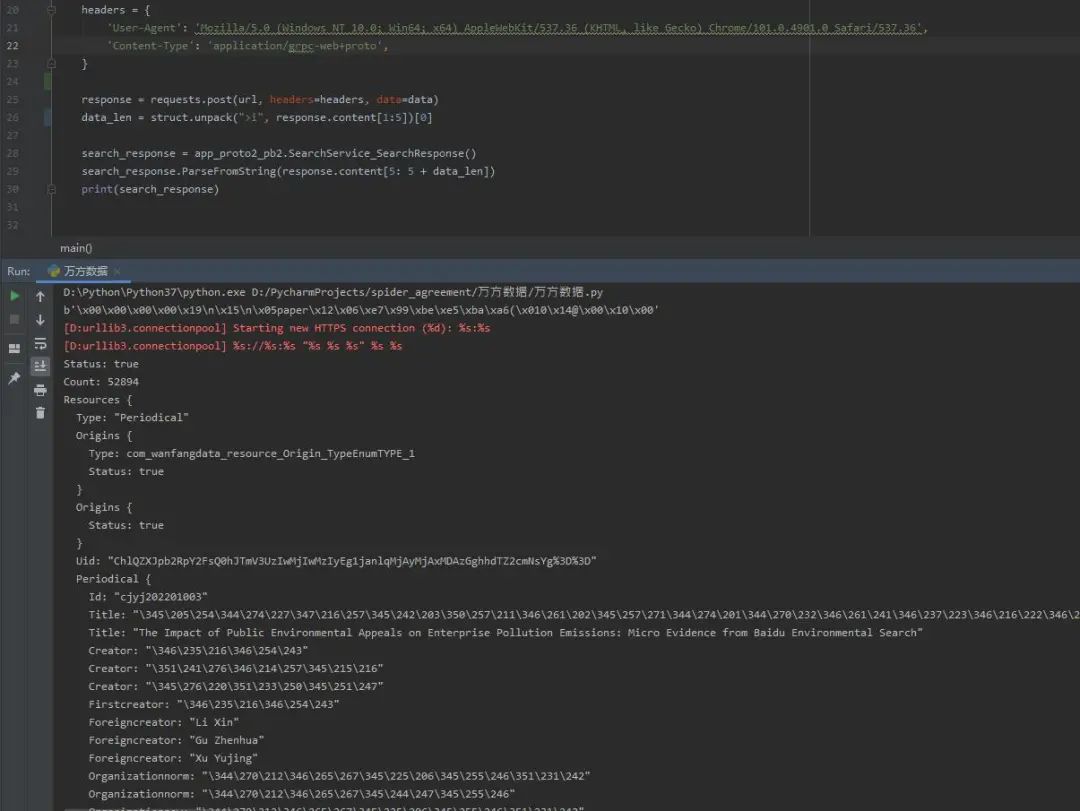Toggle scroll to end in console
Screen dimensions: 1080x811
click(41, 365)
